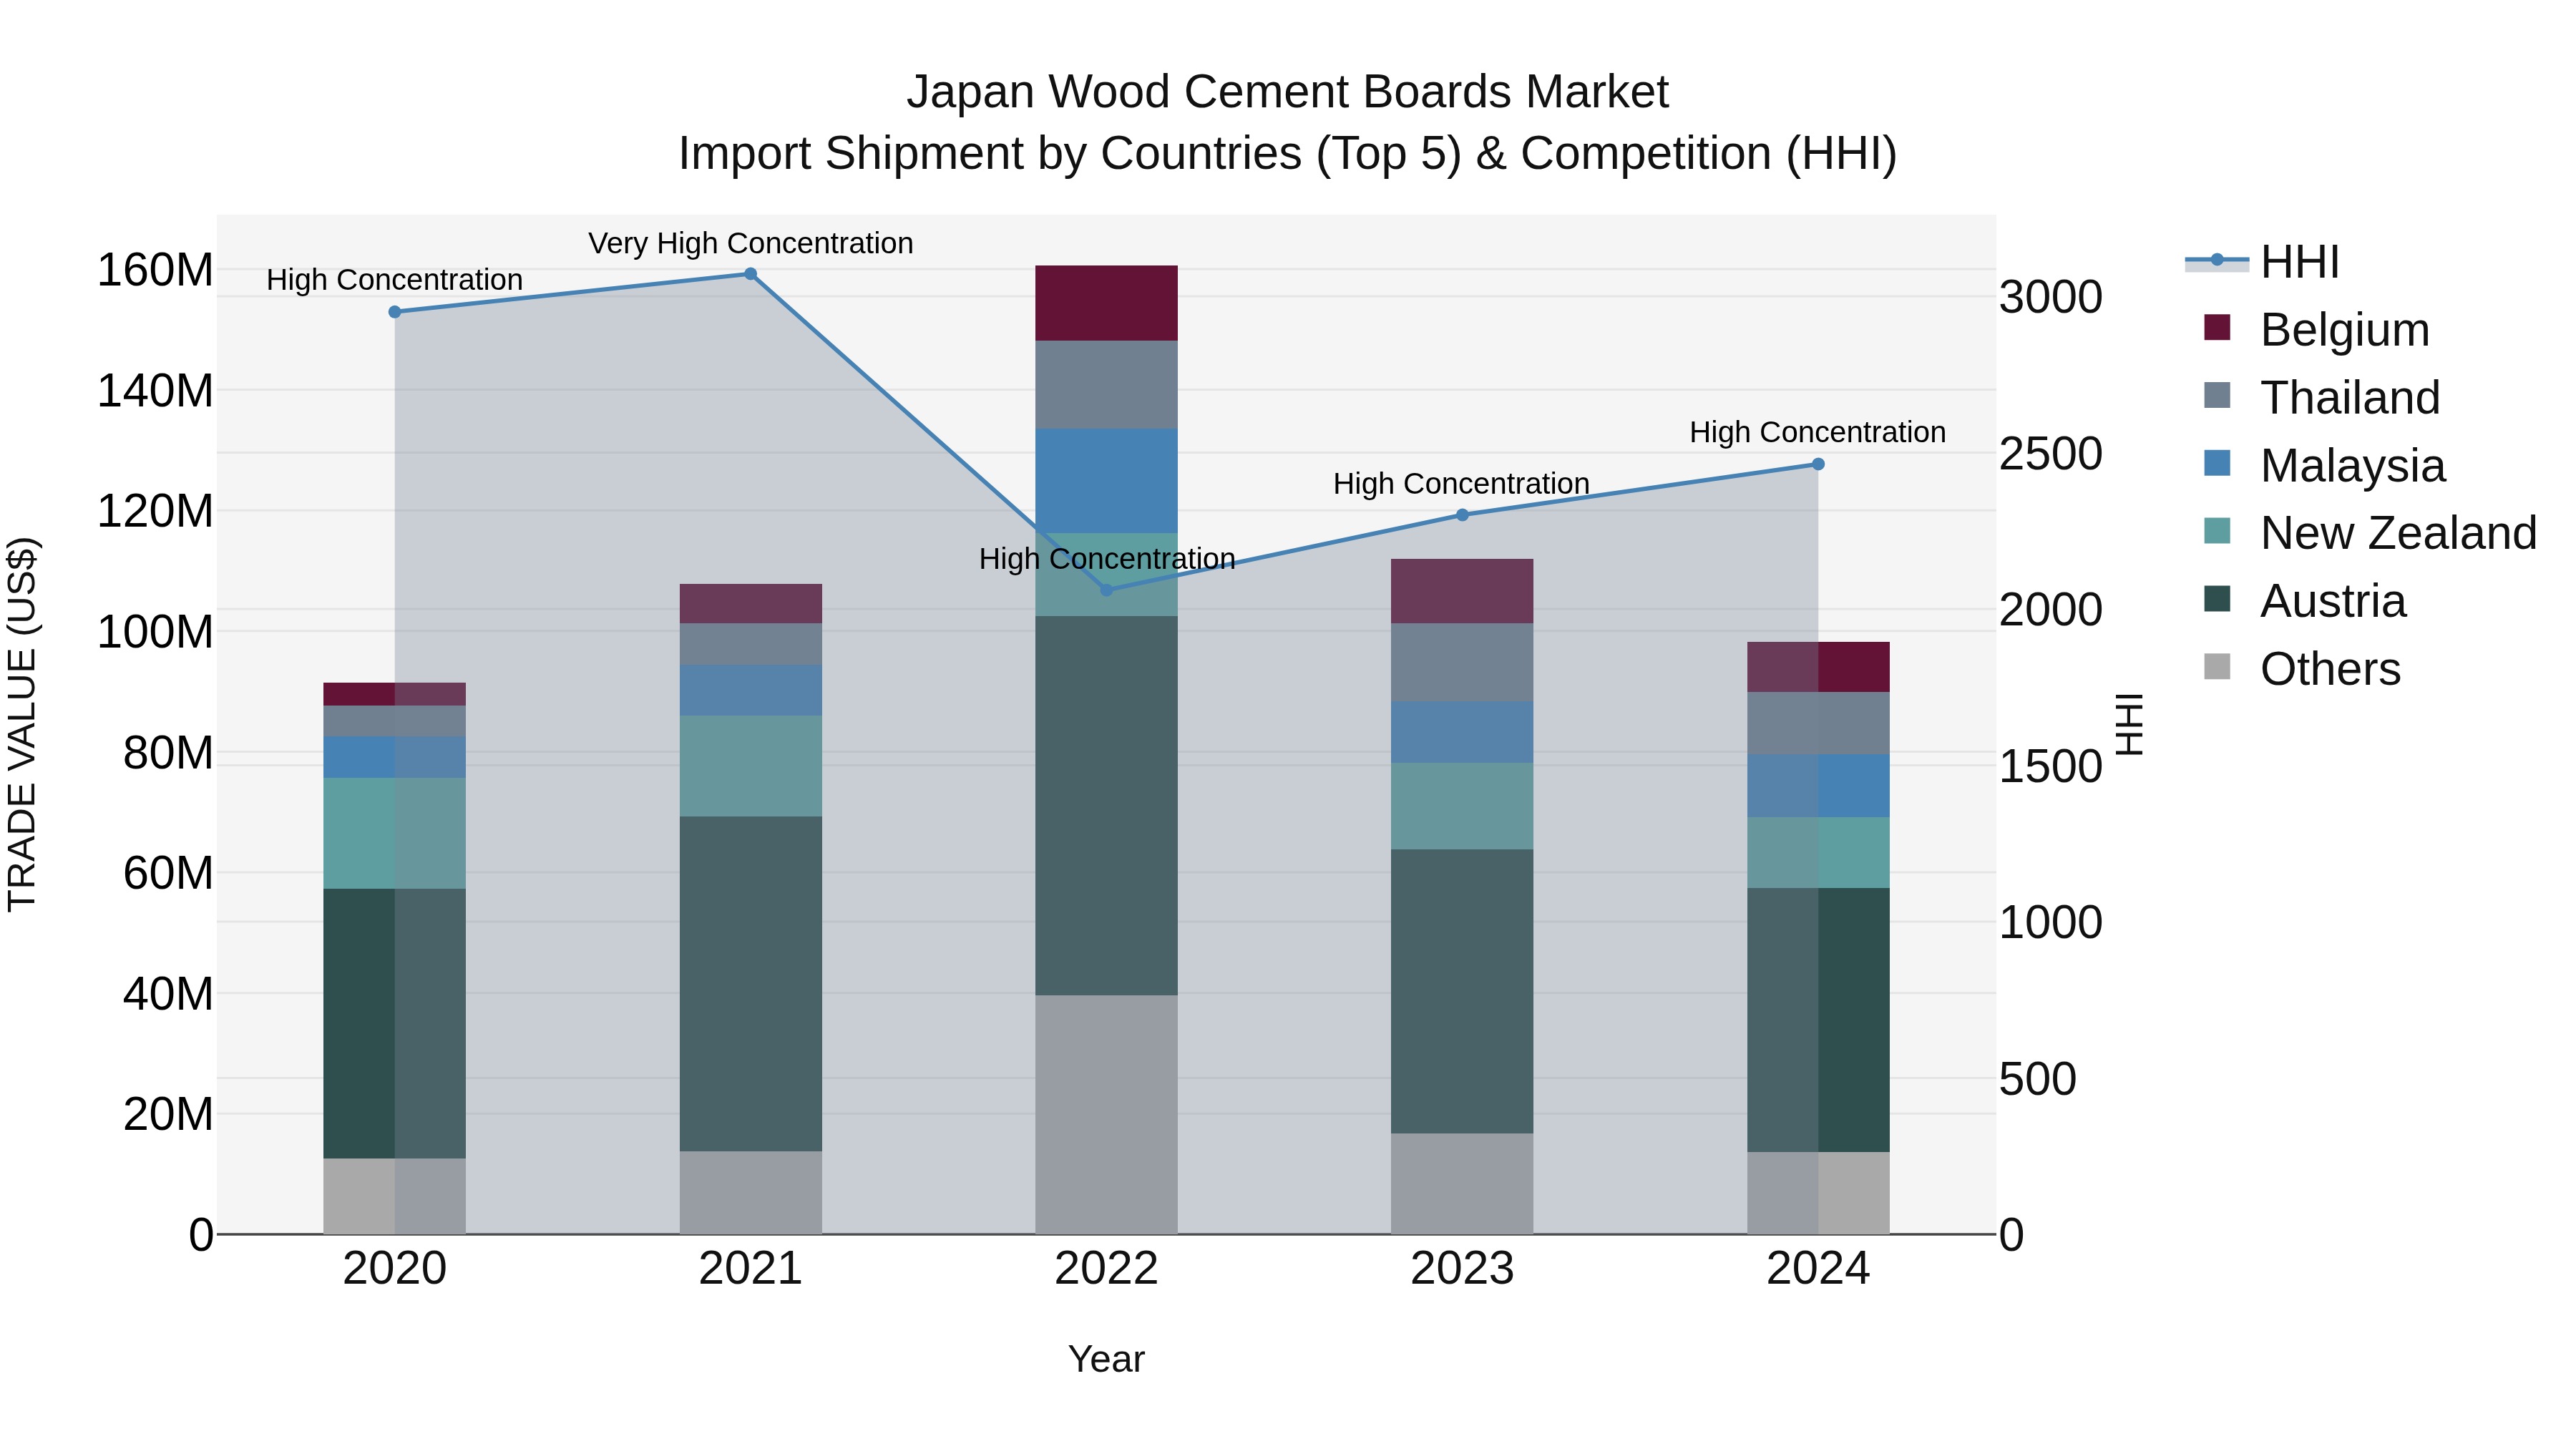Toggle Others series in the legend
Image resolution: width=2576 pixels, height=1449 pixels.
click(x=2302, y=669)
